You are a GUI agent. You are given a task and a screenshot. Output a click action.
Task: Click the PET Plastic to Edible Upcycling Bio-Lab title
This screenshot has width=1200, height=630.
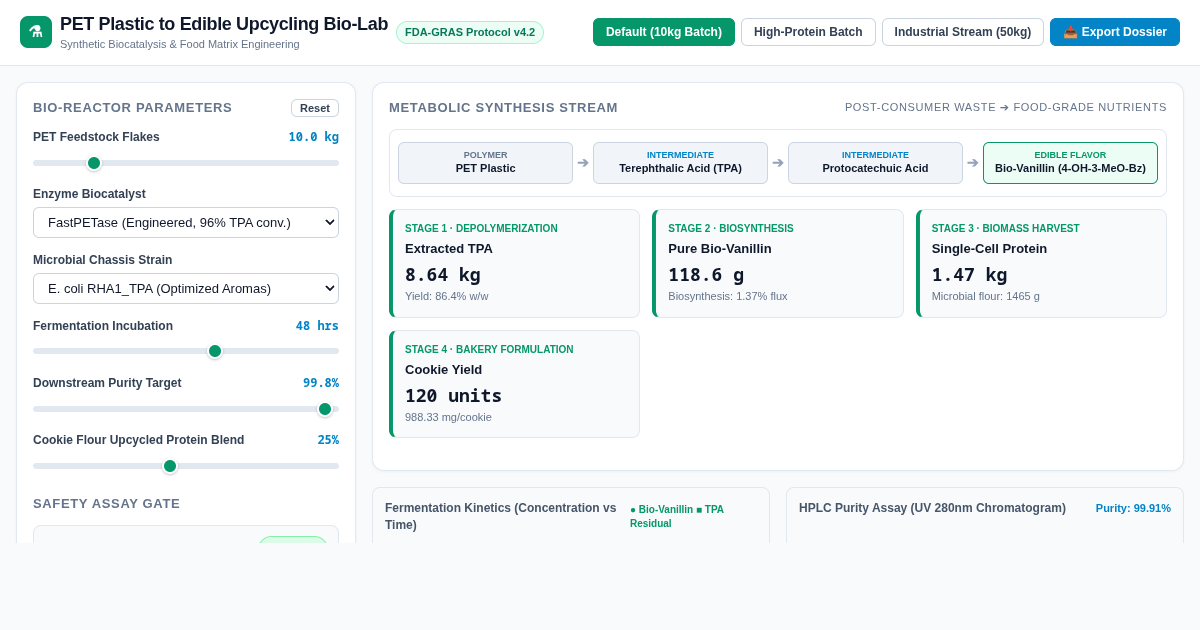(x=224, y=24)
